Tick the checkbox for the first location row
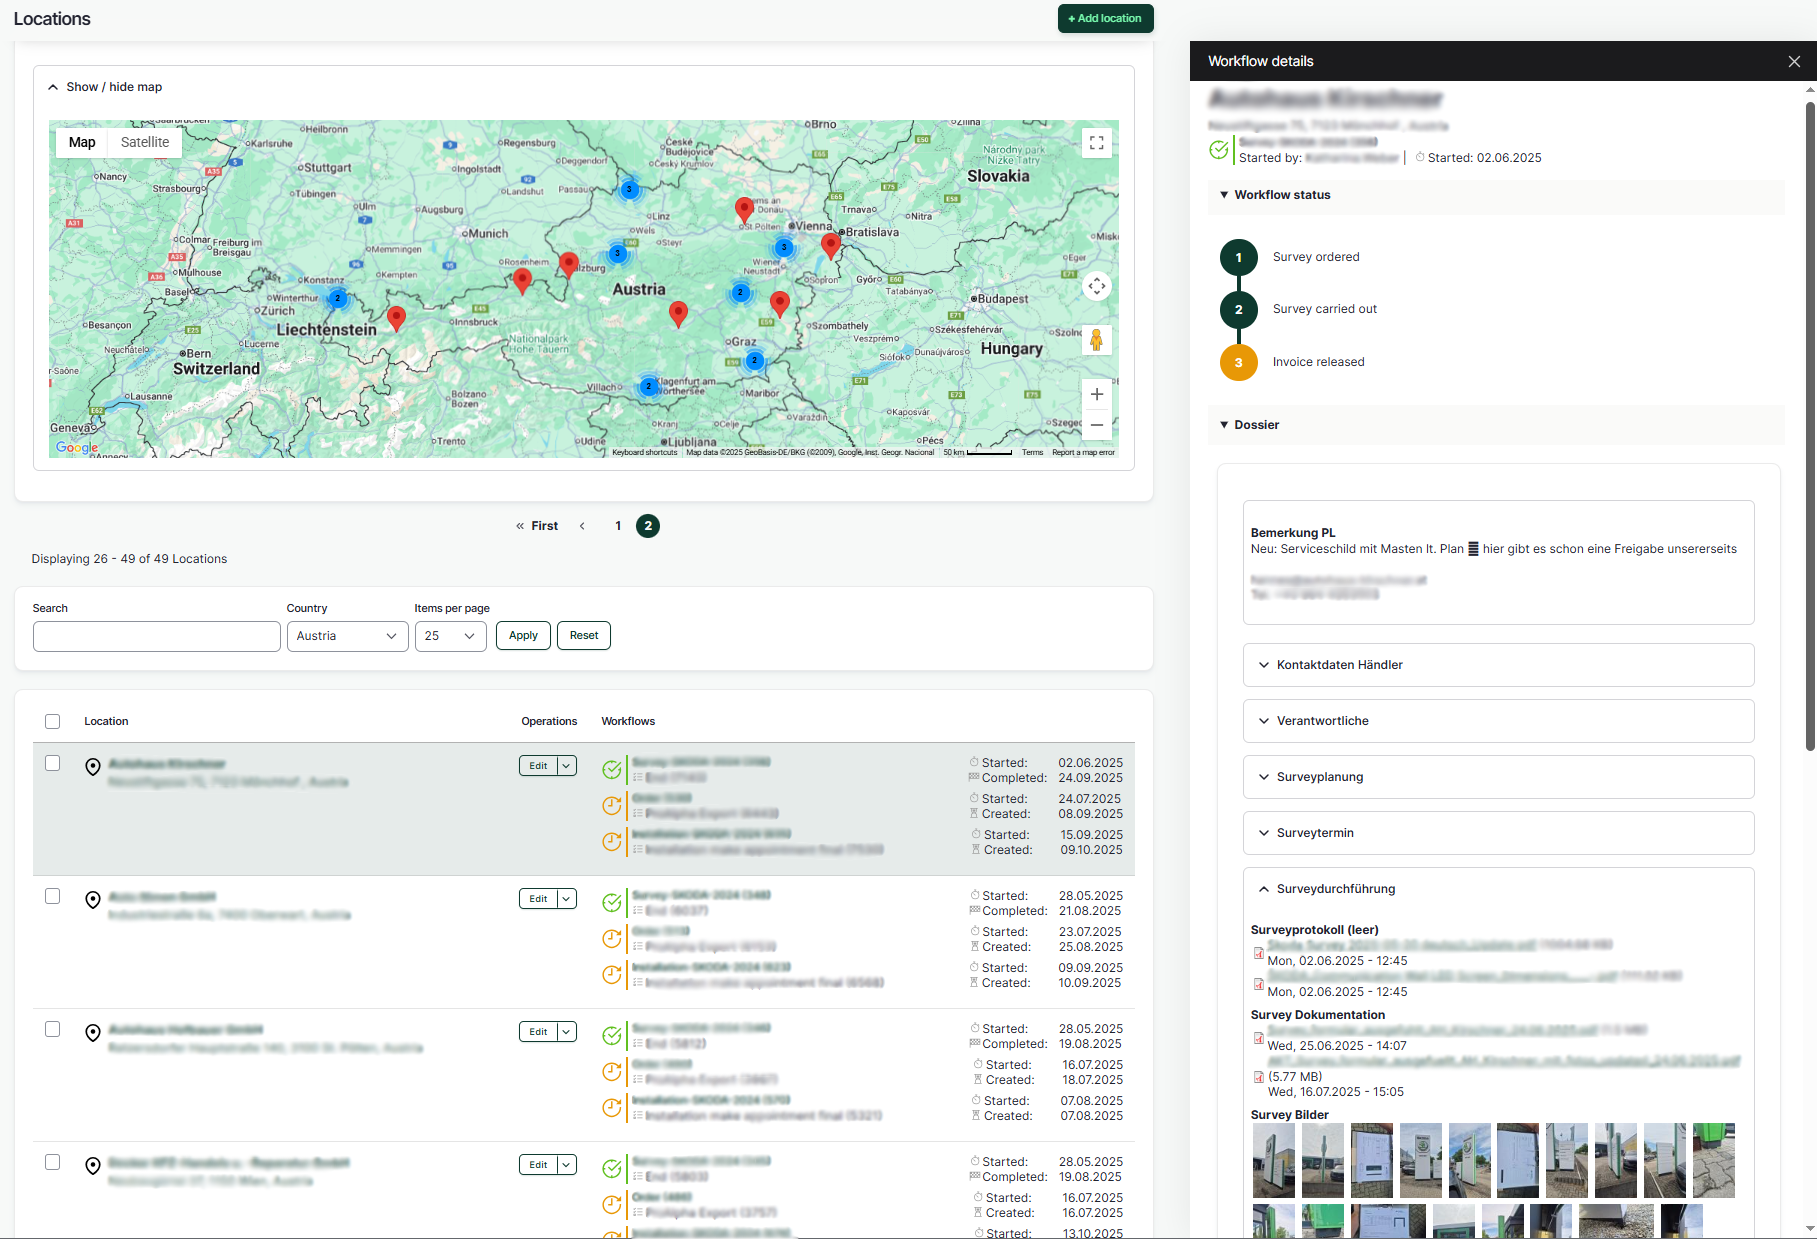1817x1239 pixels. coord(53,764)
